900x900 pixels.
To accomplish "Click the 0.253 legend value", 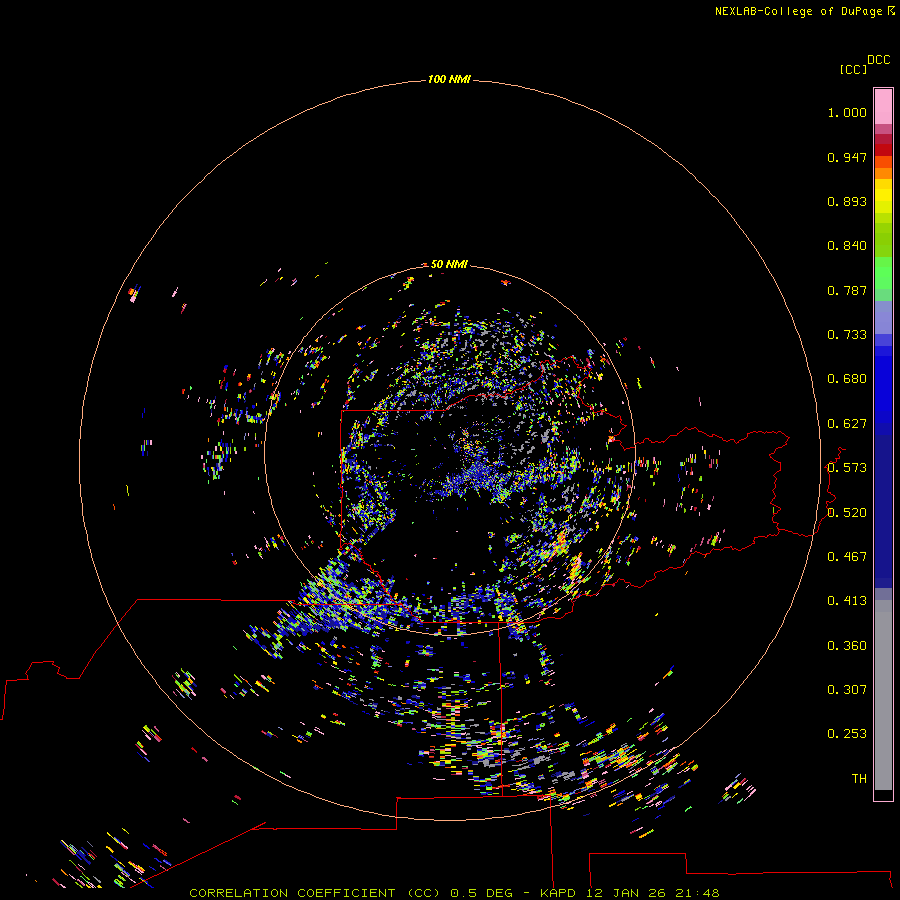I will point(847,734).
